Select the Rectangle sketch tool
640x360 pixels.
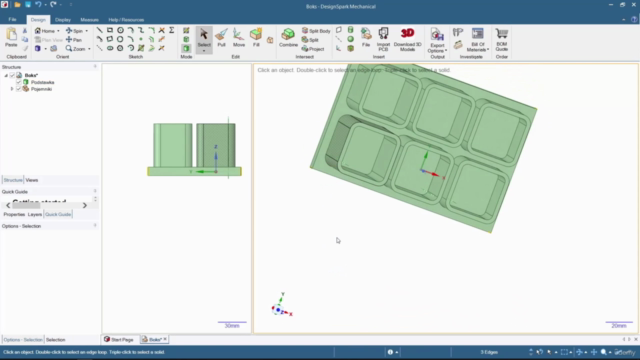110,31
